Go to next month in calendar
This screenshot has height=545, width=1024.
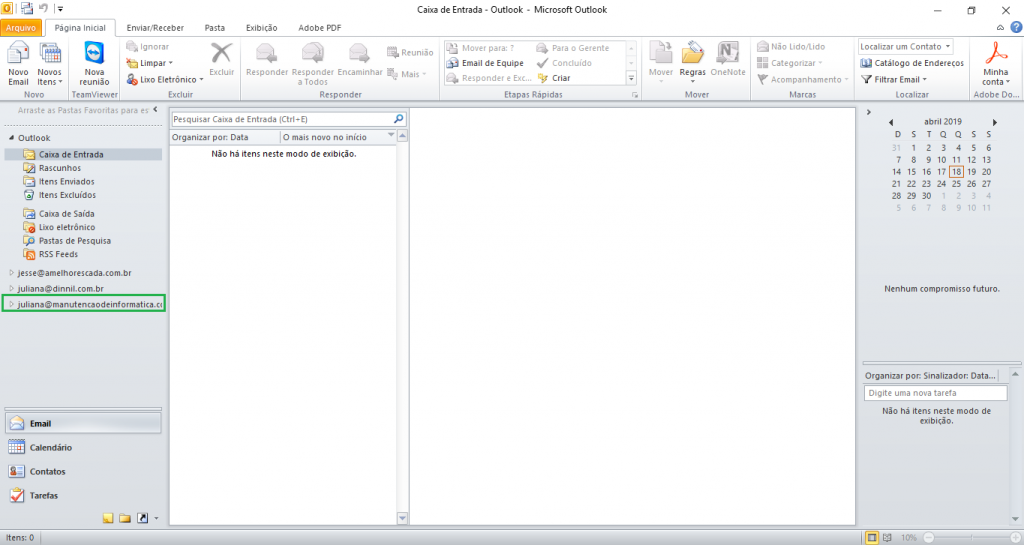pos(995,122)
